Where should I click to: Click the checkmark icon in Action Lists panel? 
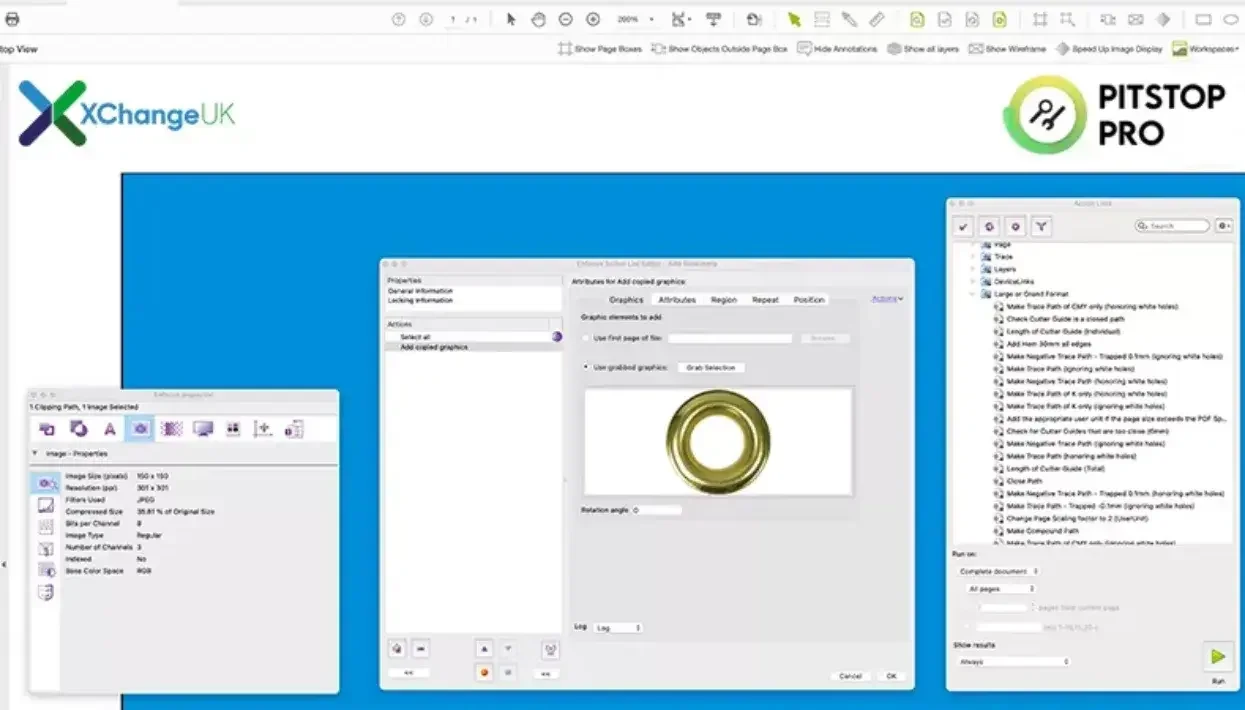[963, 227]
